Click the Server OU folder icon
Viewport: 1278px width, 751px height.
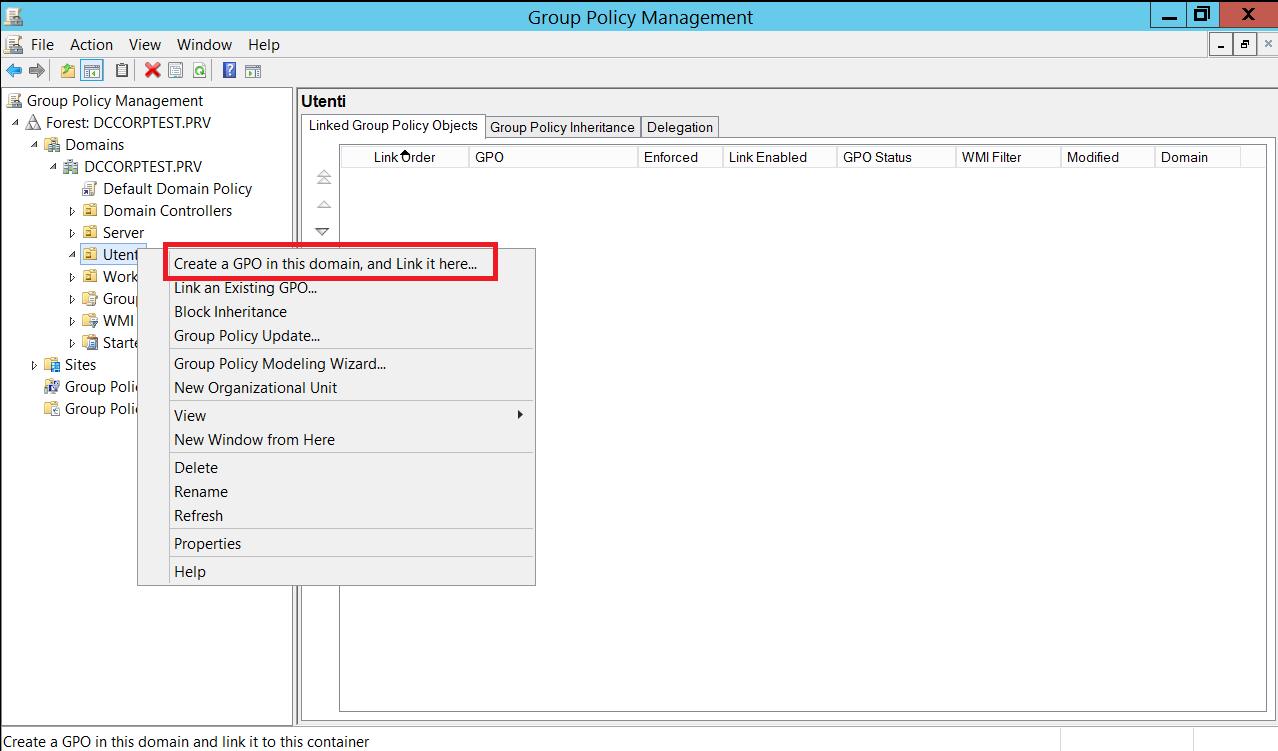[90, 233]
